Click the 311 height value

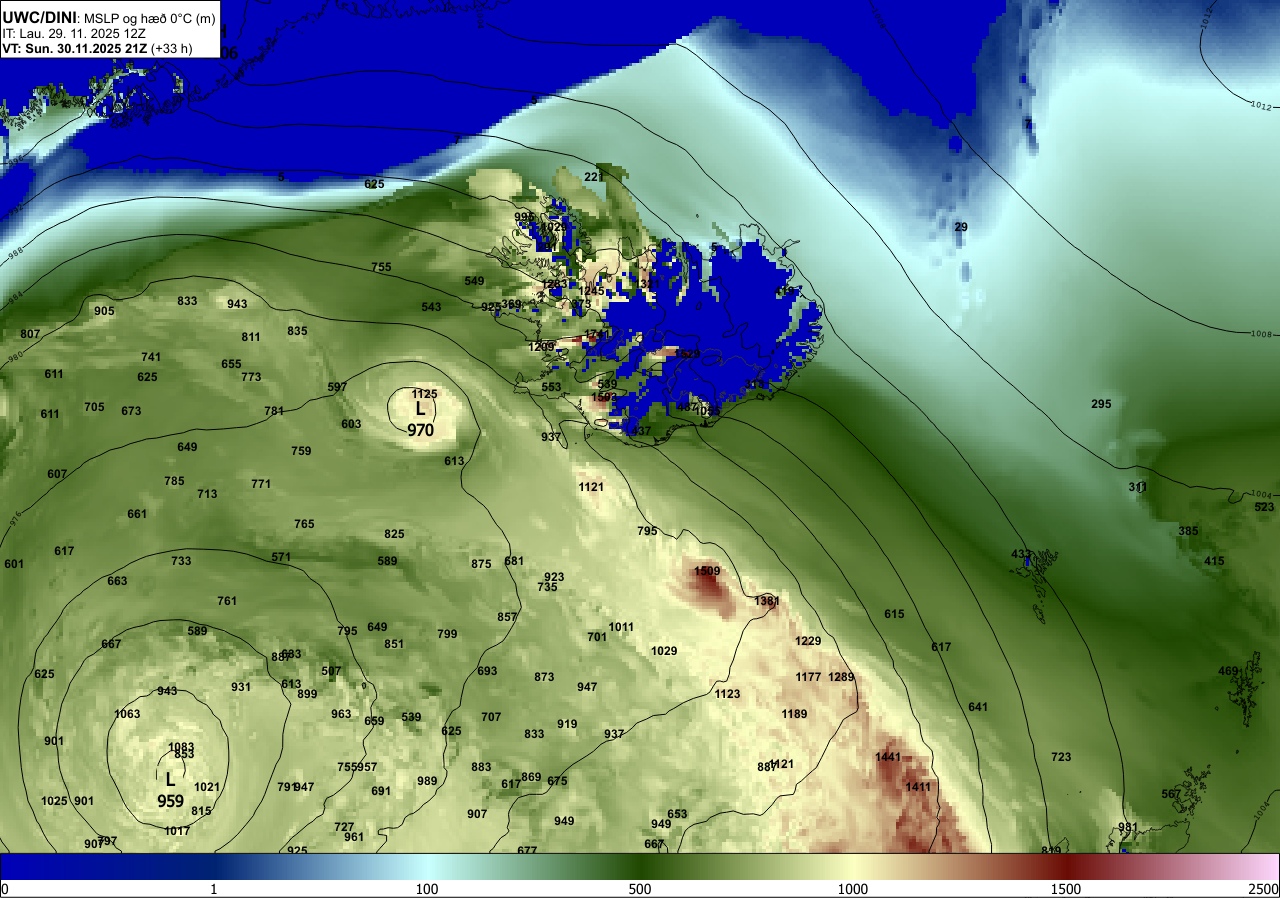1138,487
